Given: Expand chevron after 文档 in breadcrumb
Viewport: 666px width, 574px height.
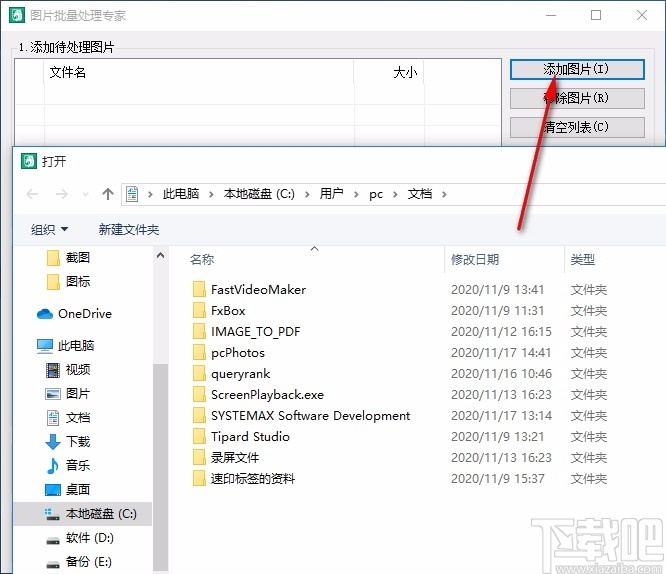Looking at the screenshot, I should [444, 195].
